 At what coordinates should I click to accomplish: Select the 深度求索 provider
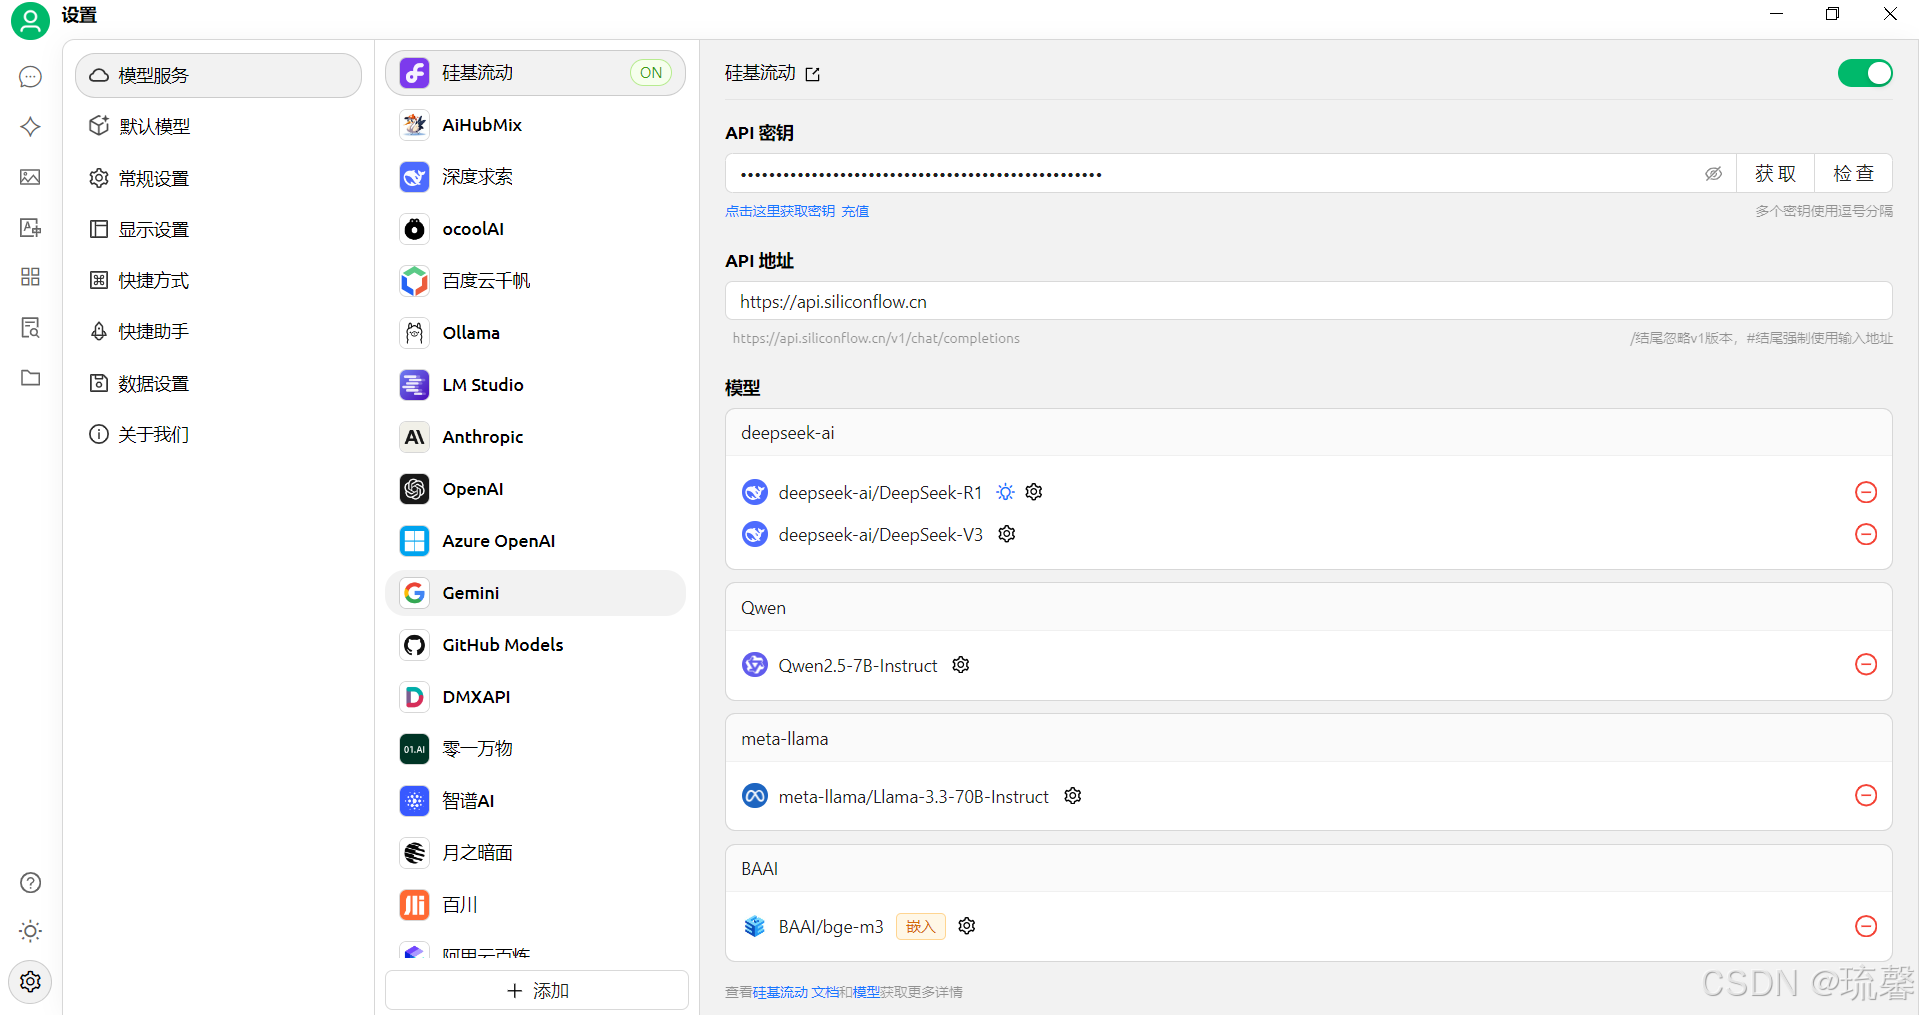tap(535, 177)
